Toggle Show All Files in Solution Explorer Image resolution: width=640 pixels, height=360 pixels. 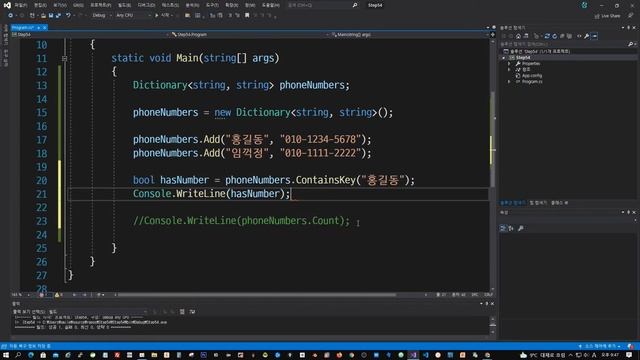[x=569, y=36]
